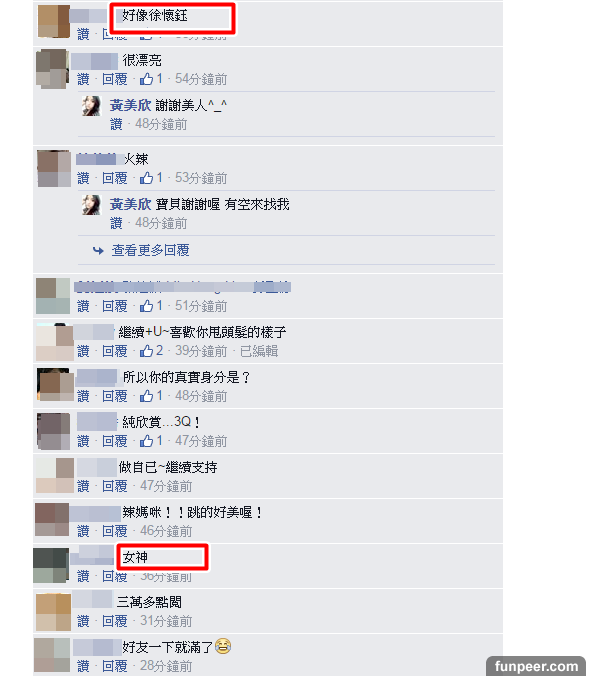Like 黃美欣's 謝謝美人 reply

[116, 124]
